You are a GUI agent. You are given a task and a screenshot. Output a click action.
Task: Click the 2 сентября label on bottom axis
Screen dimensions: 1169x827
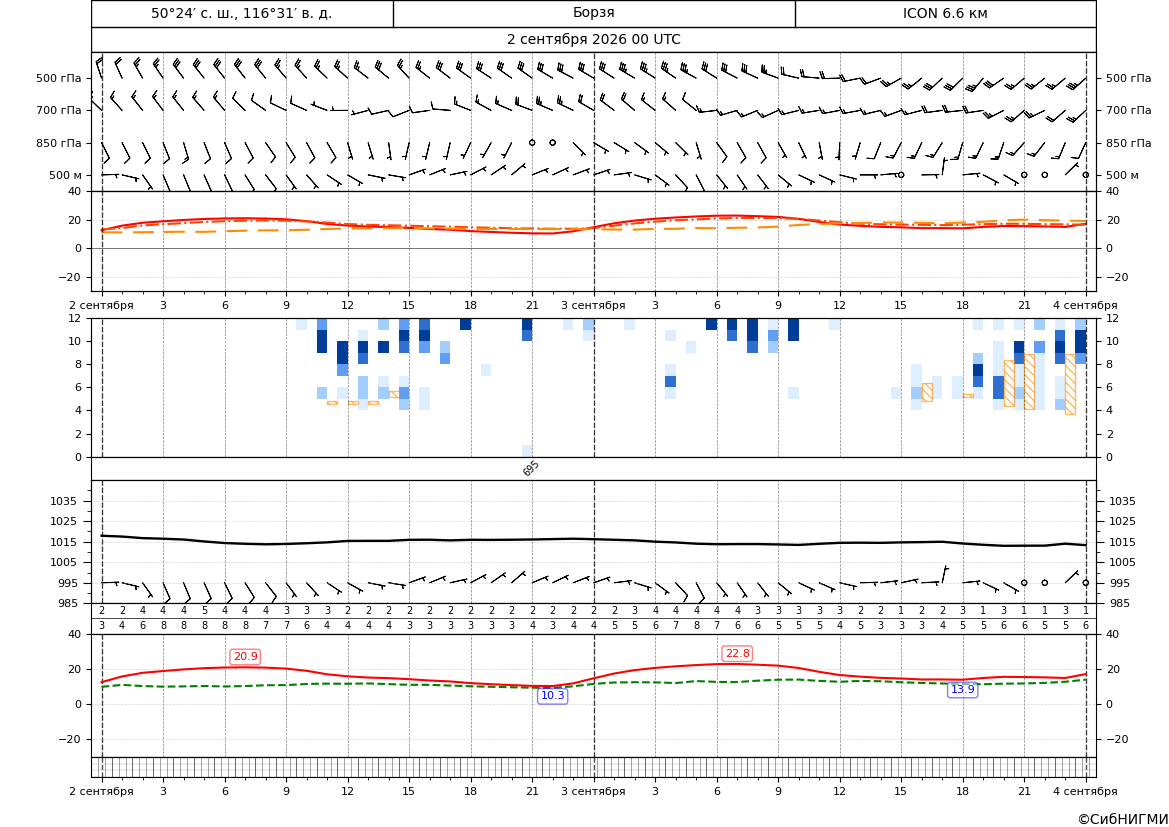tap(101, 791)
